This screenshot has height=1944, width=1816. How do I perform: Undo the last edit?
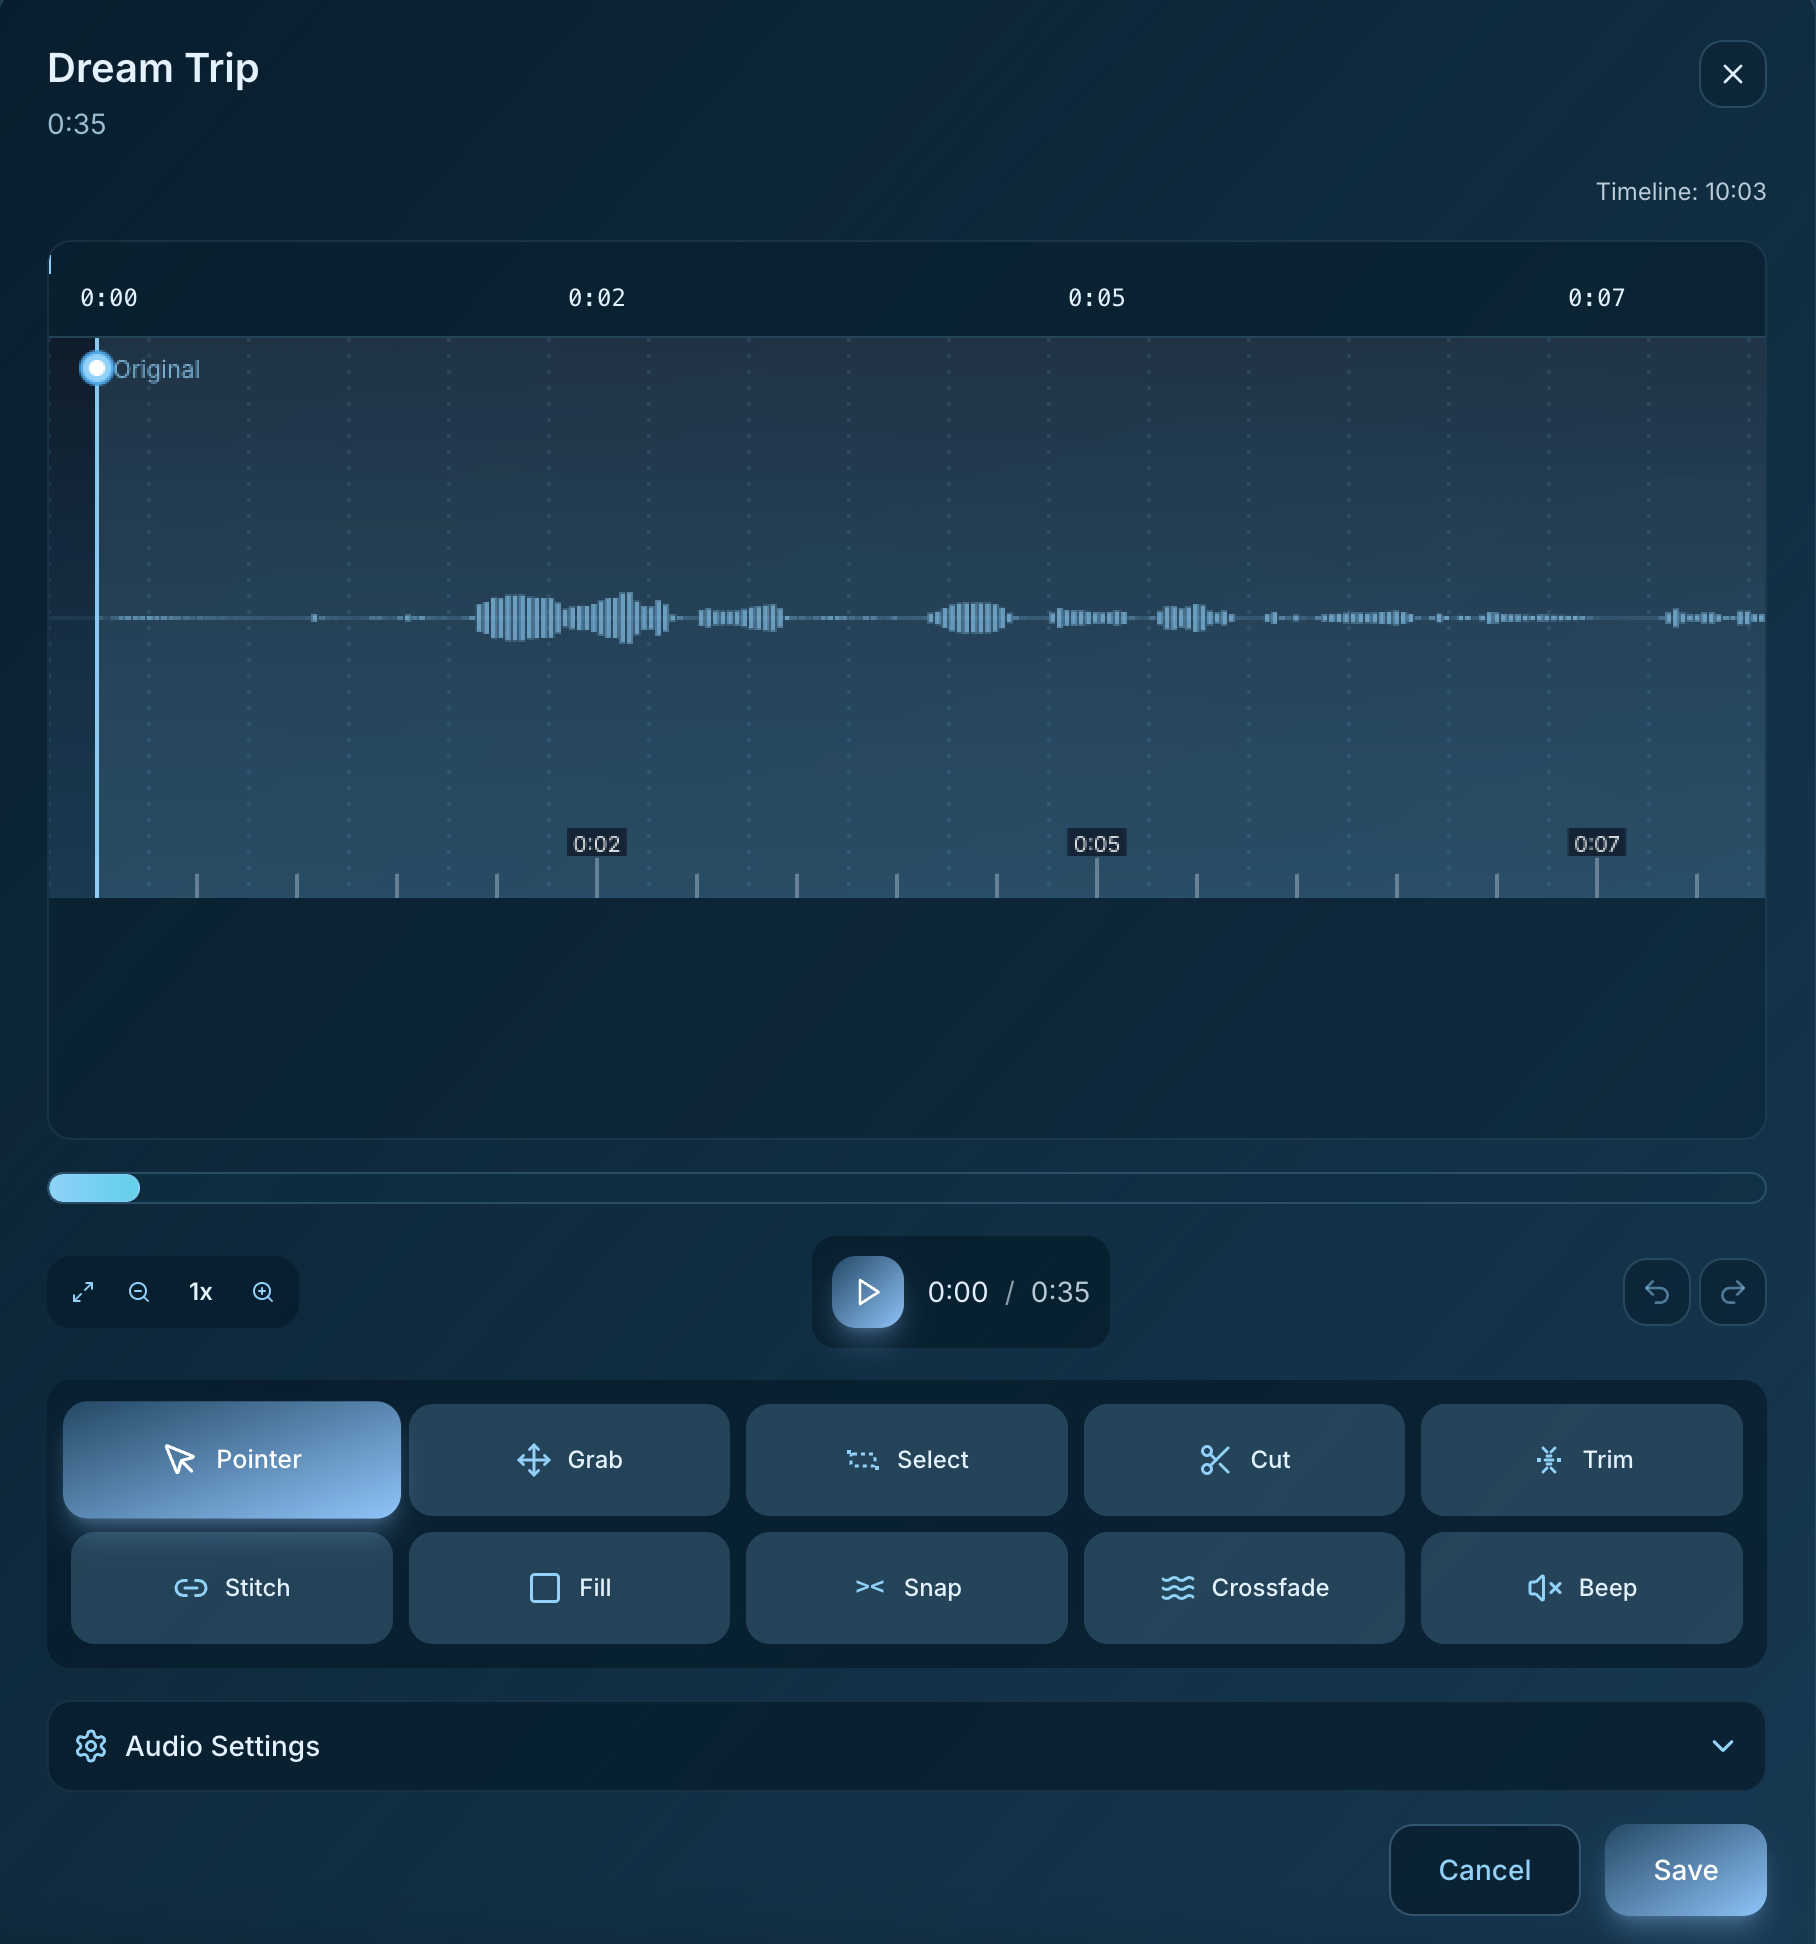click(1656, 1292)
